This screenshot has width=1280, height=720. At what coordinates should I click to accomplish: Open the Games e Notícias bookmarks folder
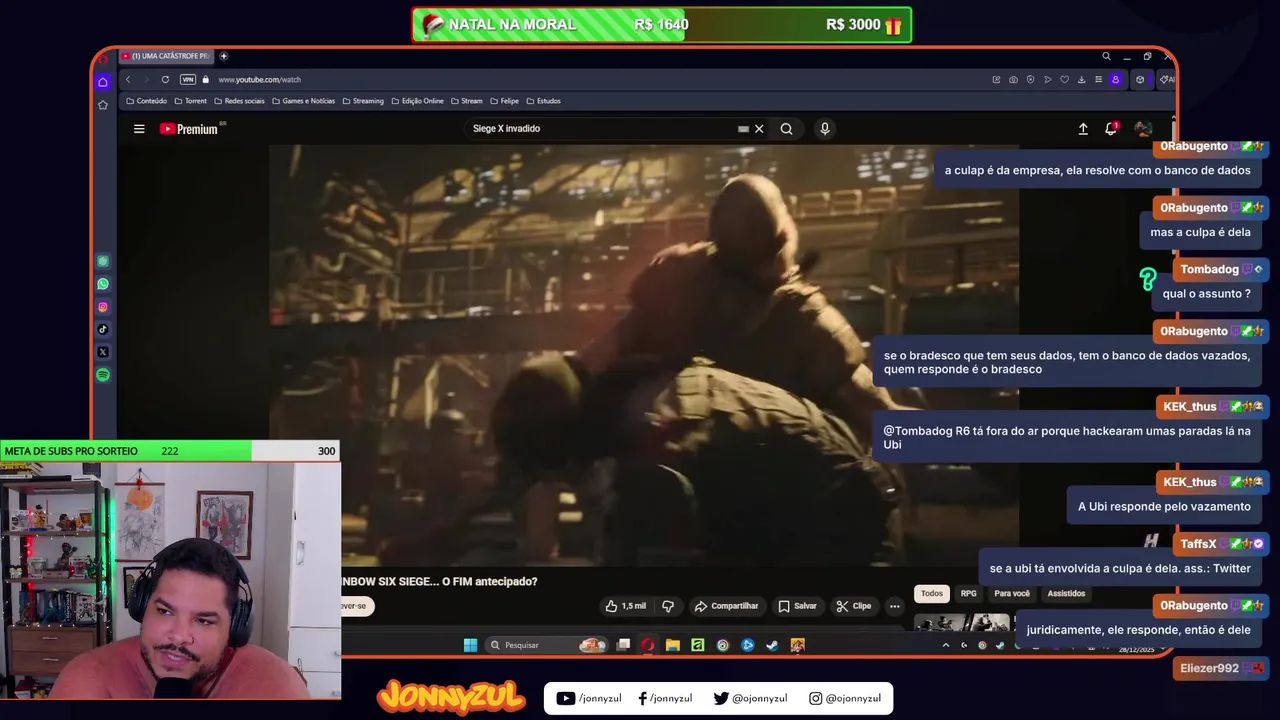click(304, 101)
